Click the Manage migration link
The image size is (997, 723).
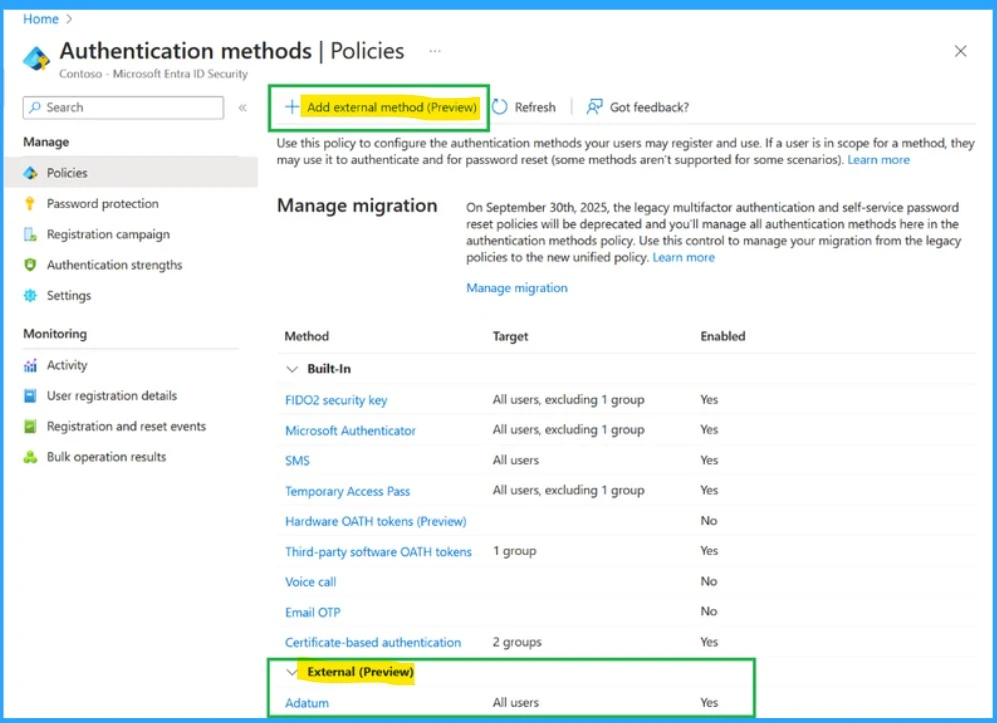[x=517, y=287]
